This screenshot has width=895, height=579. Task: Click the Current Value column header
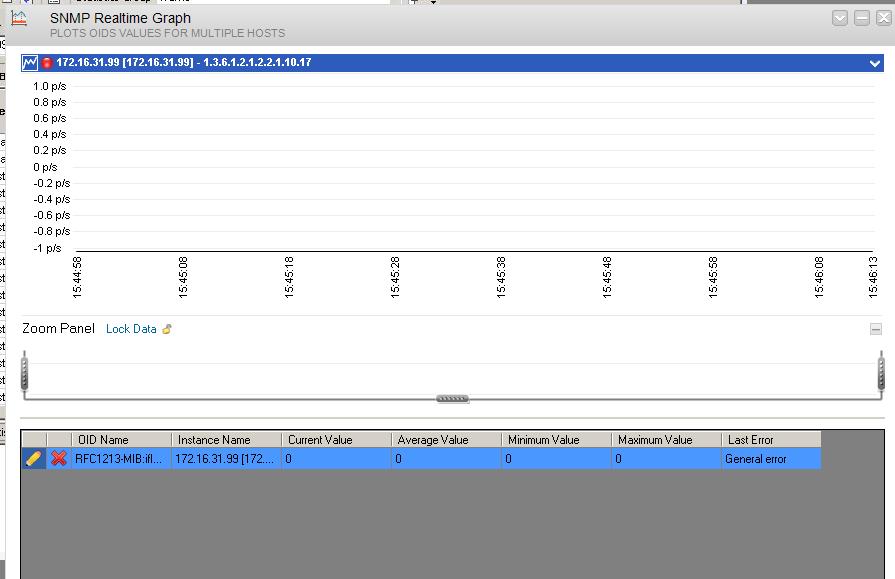[x=336, y=440]
